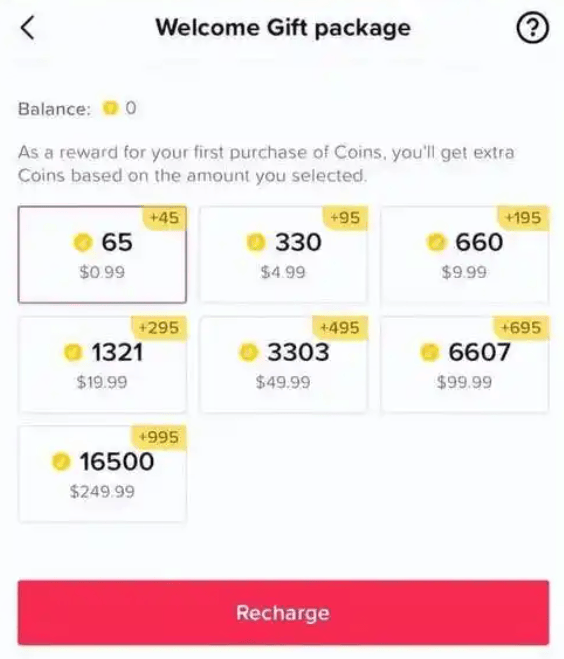Screen dimensions: 564x659
Task: Click the coin icon beside 330
Action: (256, 243)
